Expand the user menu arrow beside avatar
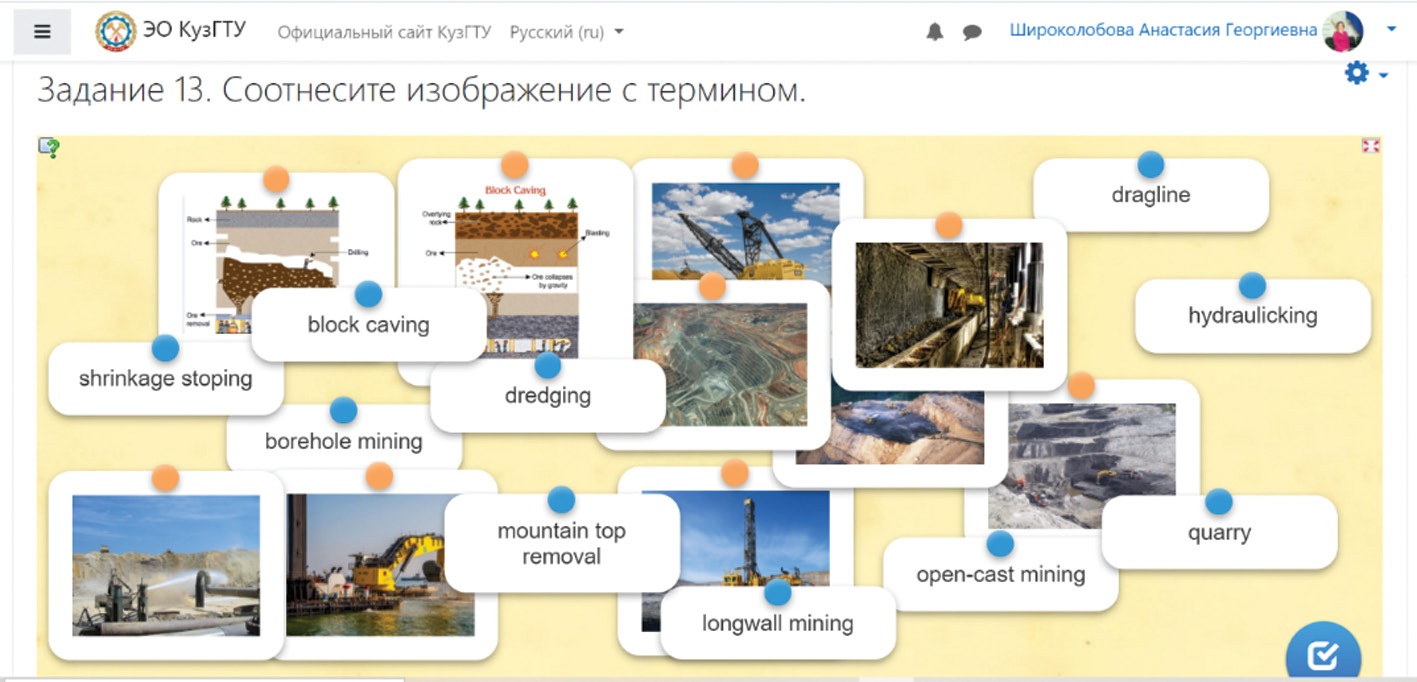Image resolution: width=1417 pixels, height=682 pixels. 1391,30
